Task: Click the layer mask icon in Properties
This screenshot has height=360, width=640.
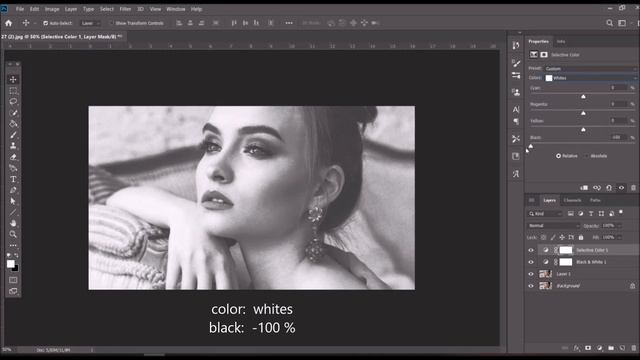Action: pos(544,54)
